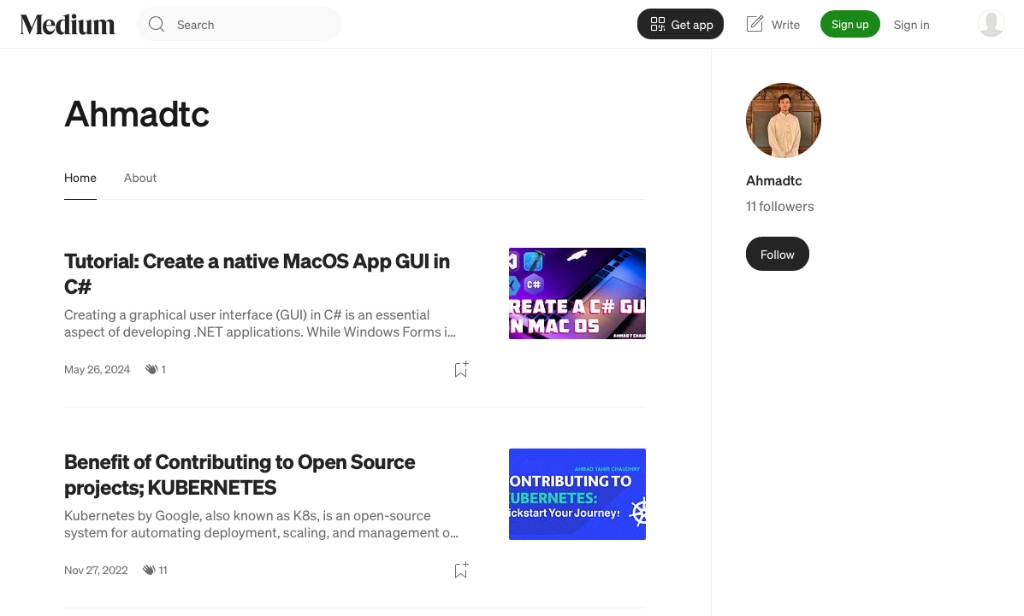
Task: Click the Write pencil icon
Action: [755, 24]
